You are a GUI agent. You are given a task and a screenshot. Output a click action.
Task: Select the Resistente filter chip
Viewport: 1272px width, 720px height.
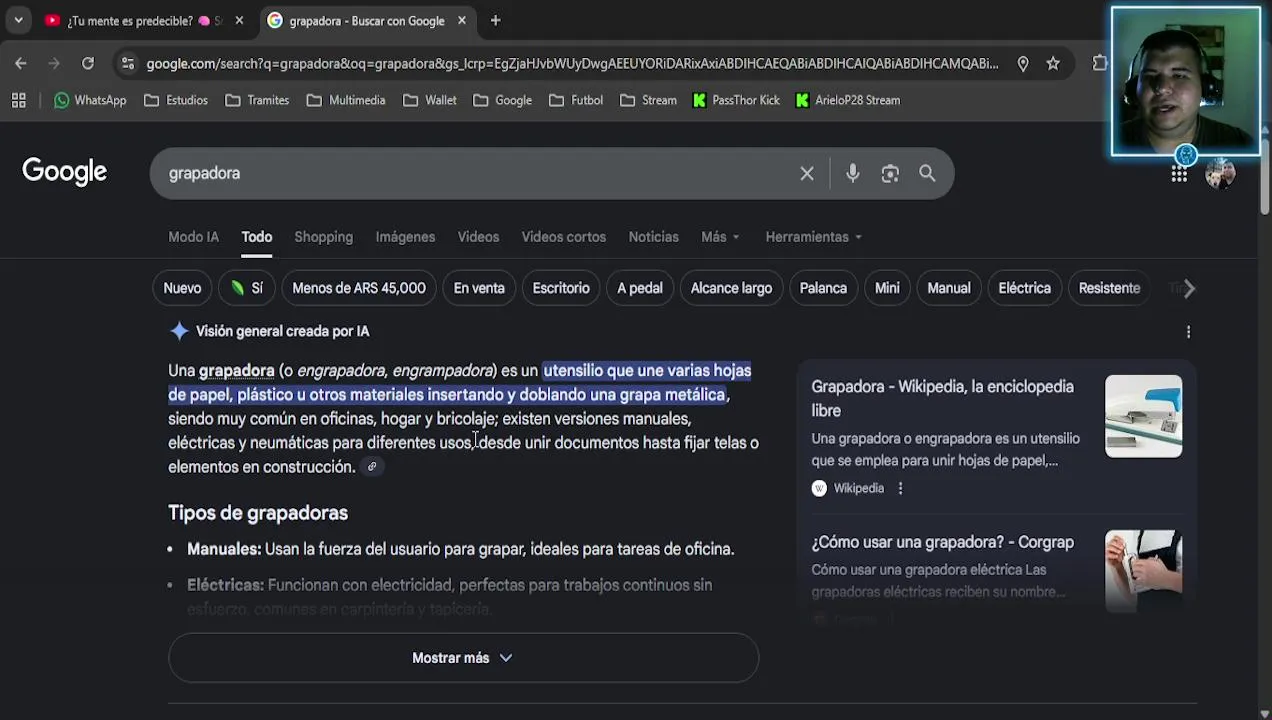(1109, 288)
